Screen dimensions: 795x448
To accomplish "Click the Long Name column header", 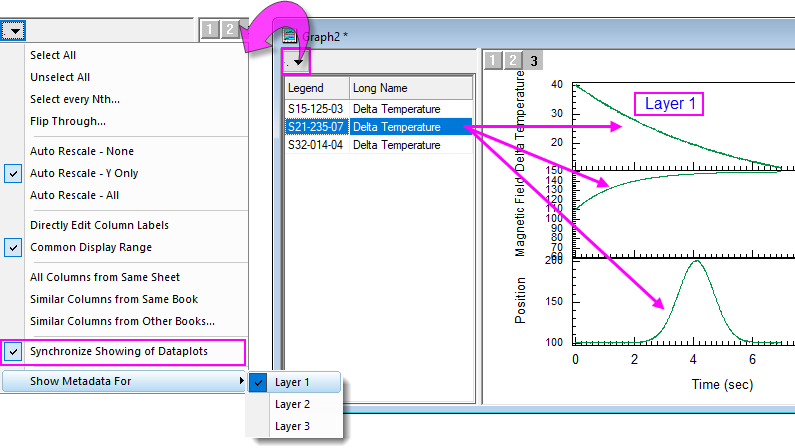I will tap(380, 88).
